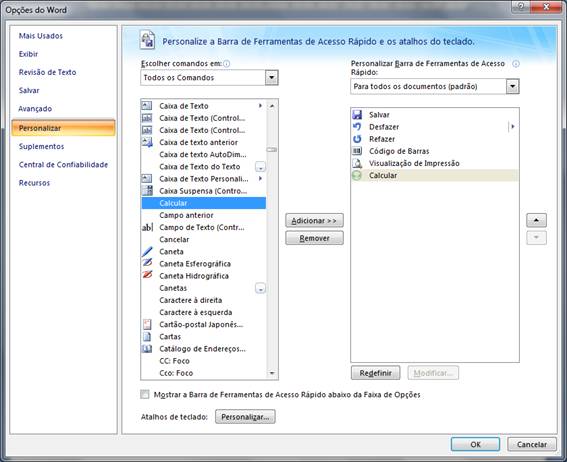Open dropdown marker beside Caixa de Texto do Texto
The image size is (567, 462).
260,167
